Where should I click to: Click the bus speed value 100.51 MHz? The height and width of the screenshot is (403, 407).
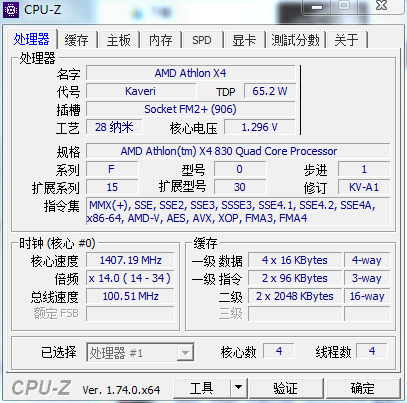tap(130, 296)
